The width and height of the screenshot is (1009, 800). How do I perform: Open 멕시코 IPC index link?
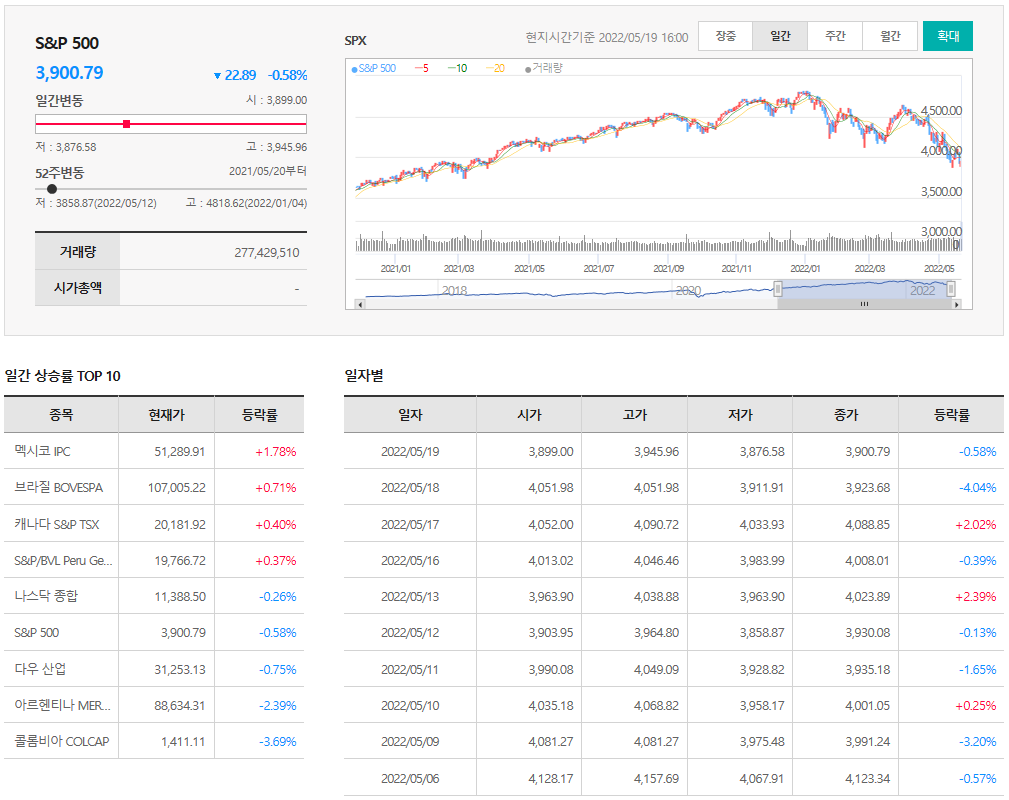pos(42,451)
